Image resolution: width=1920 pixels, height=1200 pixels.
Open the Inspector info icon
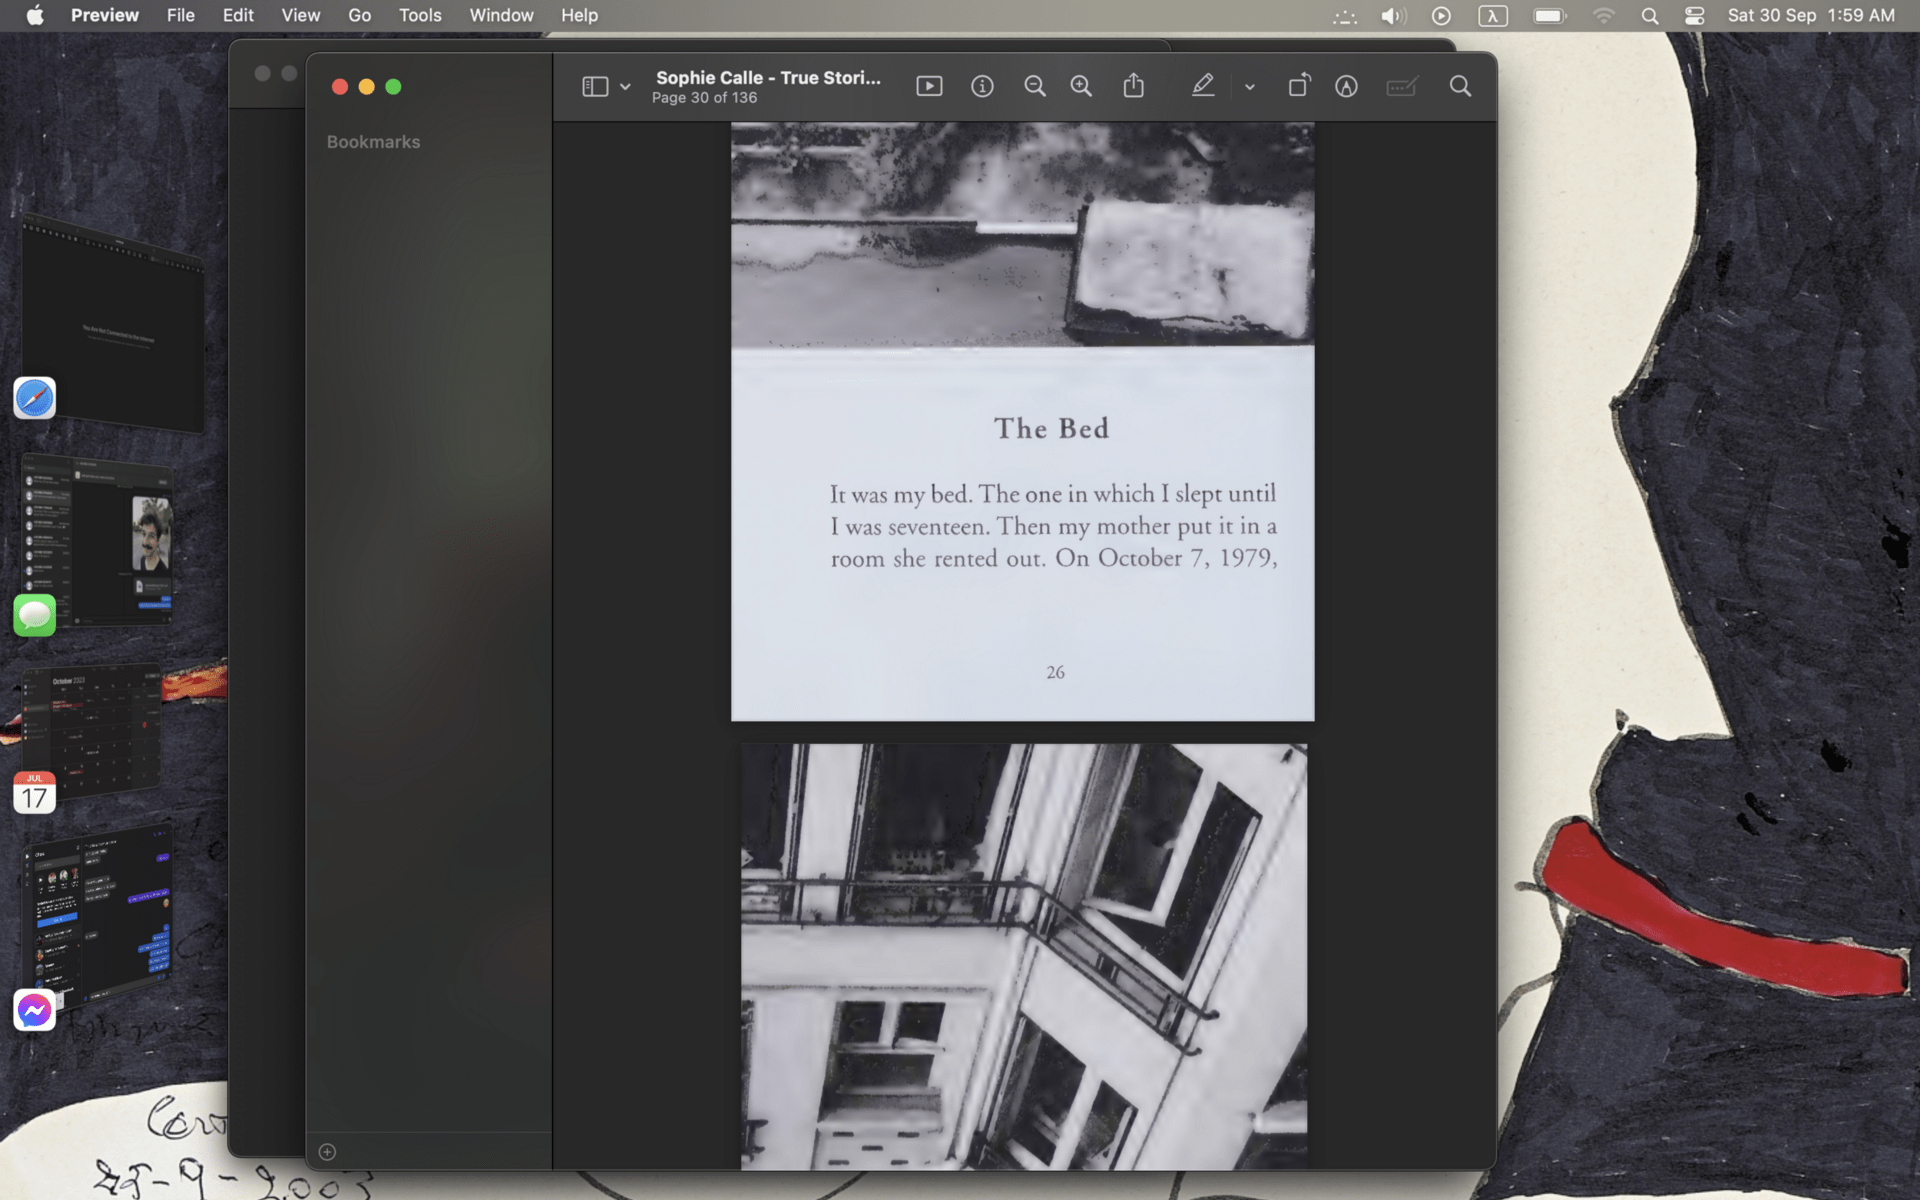coord(982,87)
